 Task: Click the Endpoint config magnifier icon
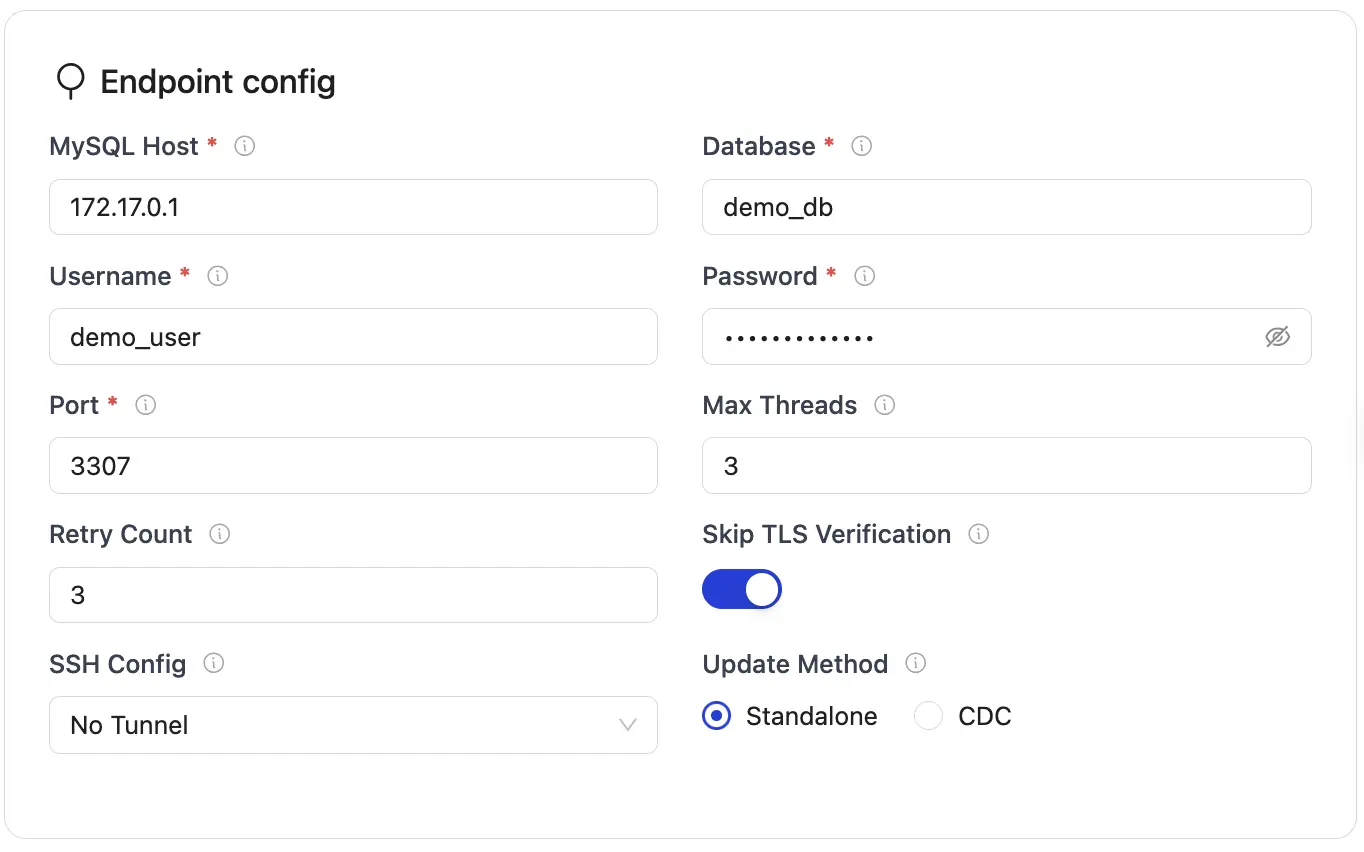tap(70, 81)
